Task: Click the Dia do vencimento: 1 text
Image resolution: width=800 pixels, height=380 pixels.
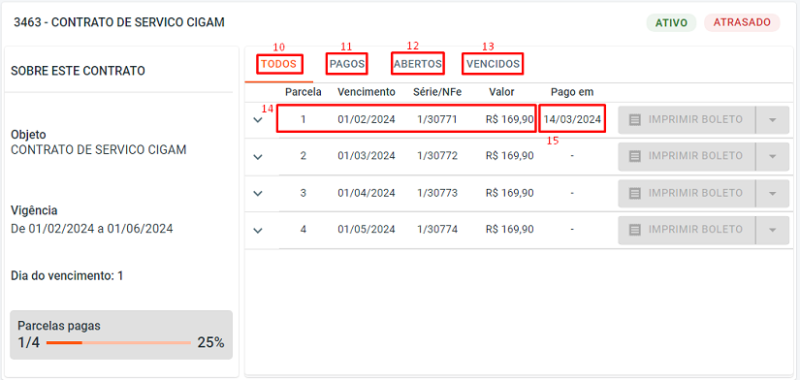Action: coord(67,276)
